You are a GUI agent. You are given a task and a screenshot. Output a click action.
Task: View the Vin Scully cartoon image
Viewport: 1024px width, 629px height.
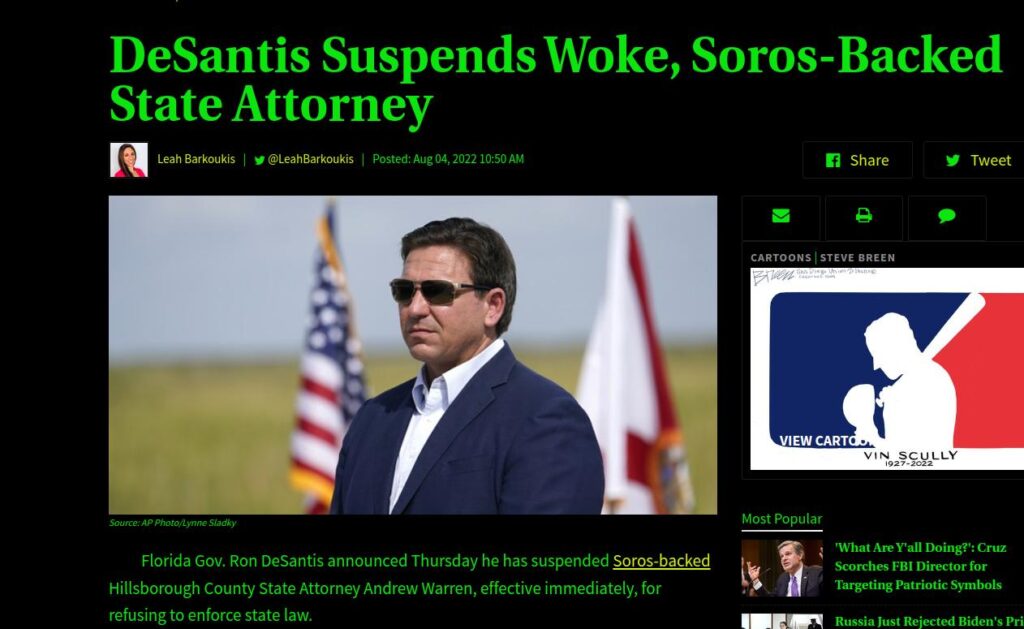pos(887,369)
